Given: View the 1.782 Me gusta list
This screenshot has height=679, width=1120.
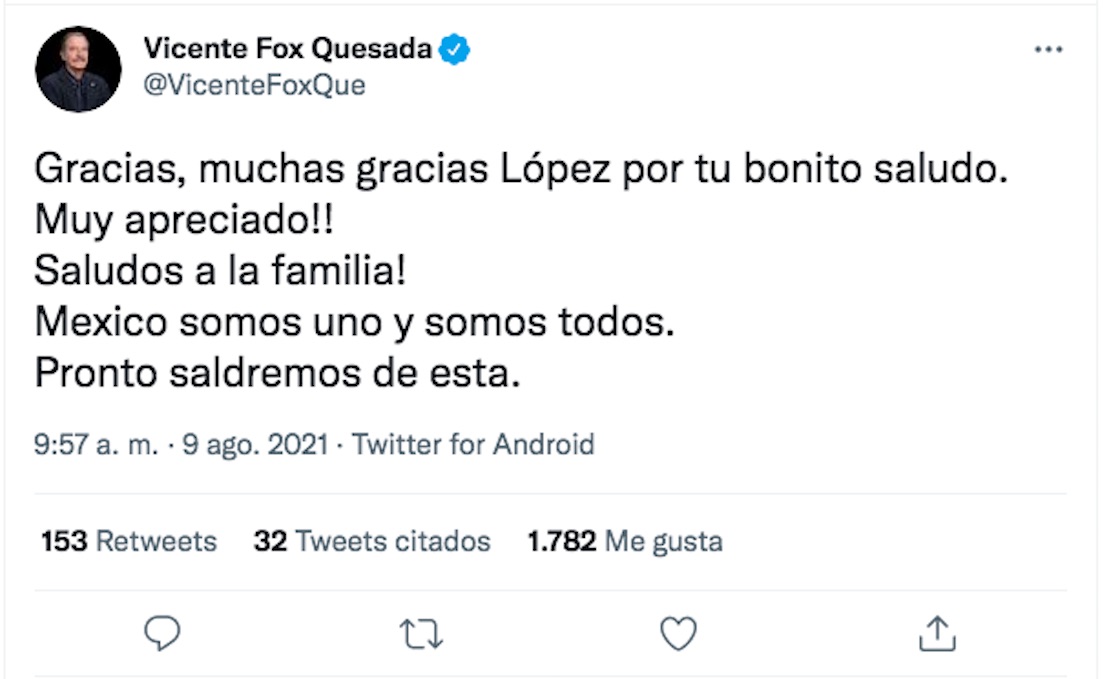Looking at the screenshot, I should [x=625, y=541].
